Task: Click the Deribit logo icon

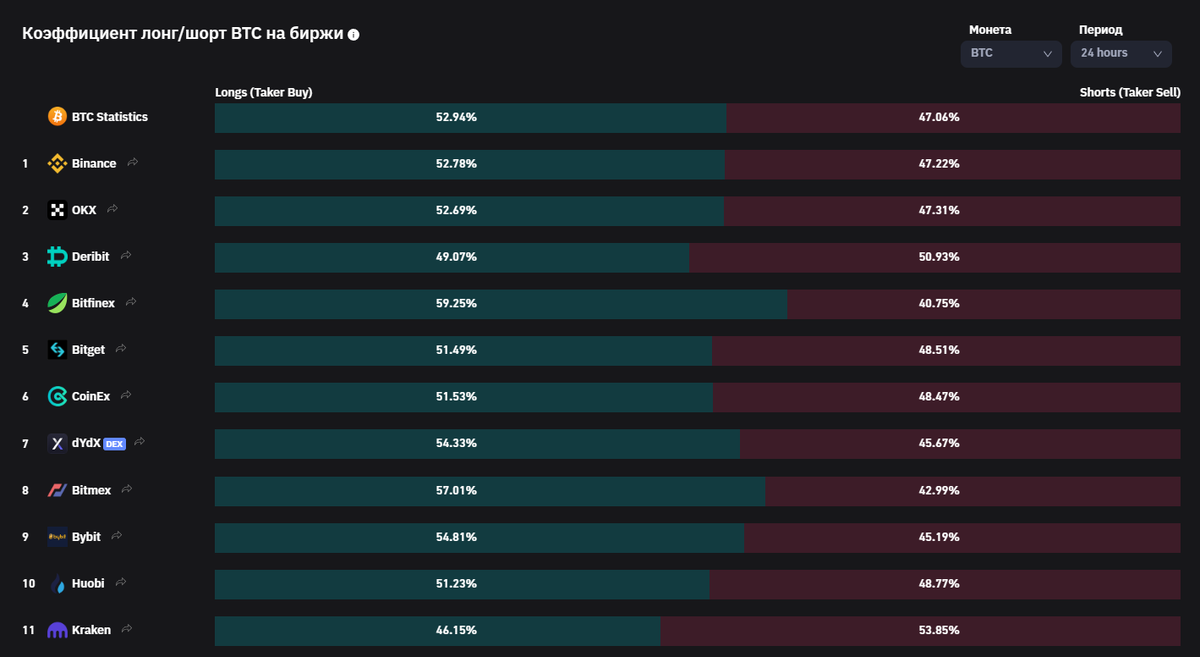Action: (x=57, y=257)
